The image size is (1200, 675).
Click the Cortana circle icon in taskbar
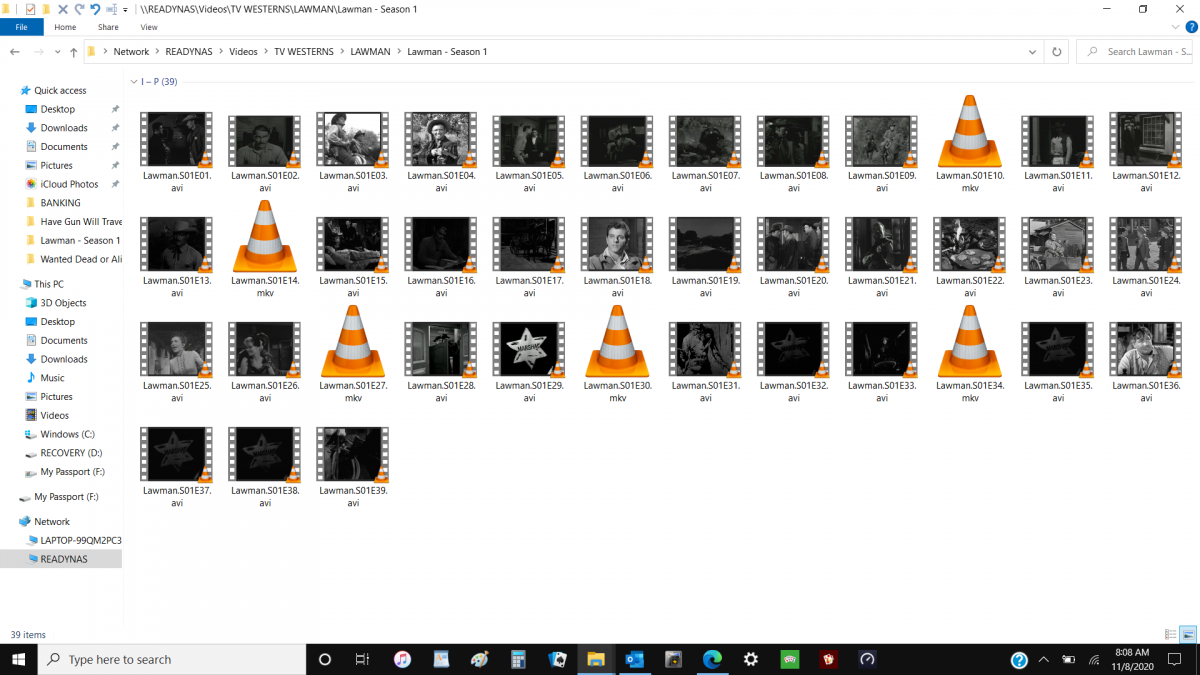pyautogui.click(x=325, y=660)
